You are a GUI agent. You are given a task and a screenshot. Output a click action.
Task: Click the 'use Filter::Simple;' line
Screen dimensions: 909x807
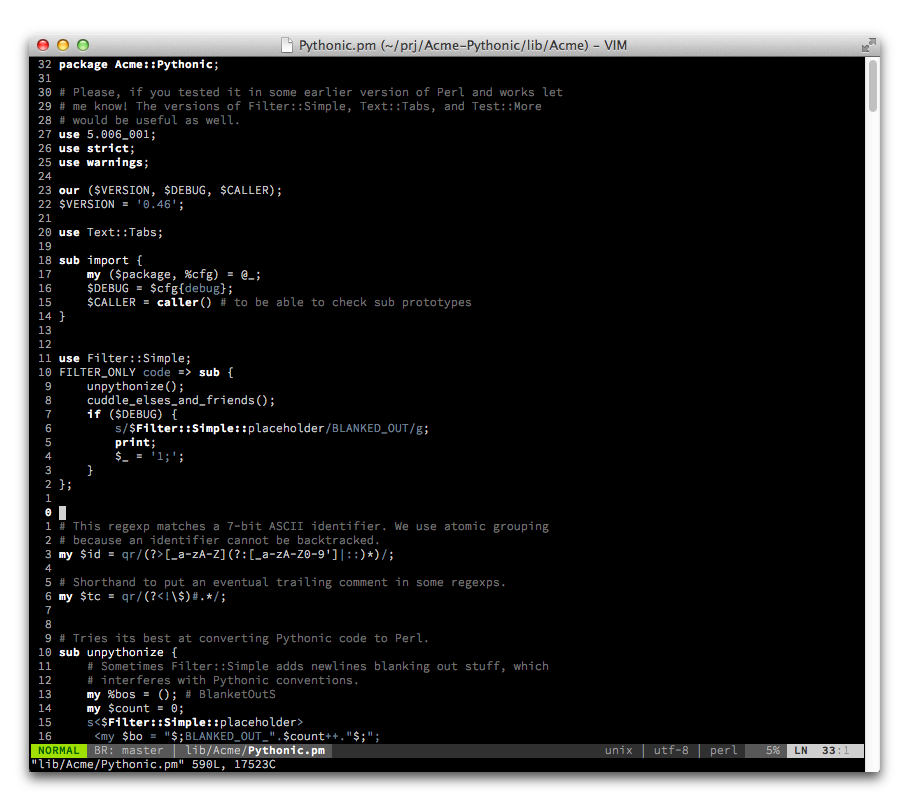pos(125,358)
